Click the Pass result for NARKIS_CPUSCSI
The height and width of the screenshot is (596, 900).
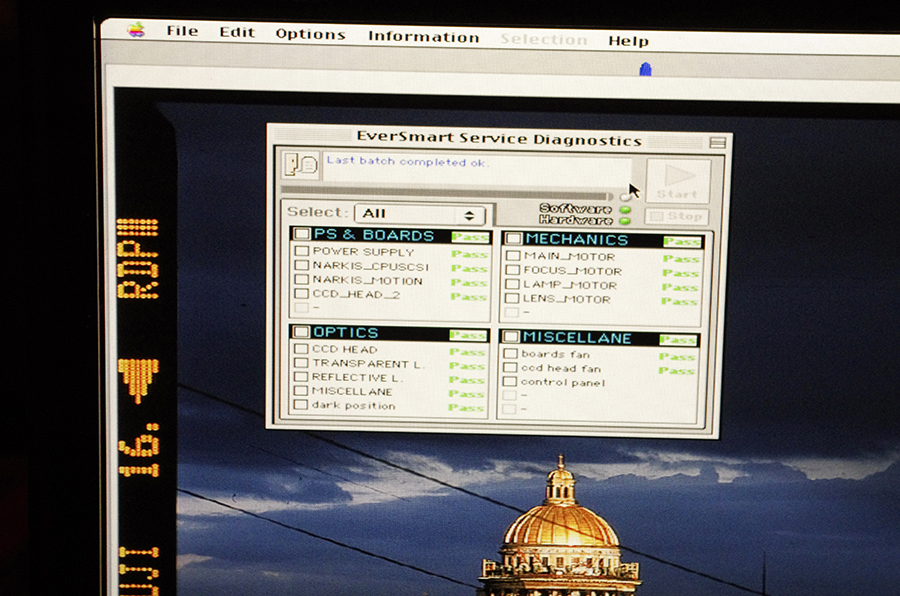coord(470,268)
